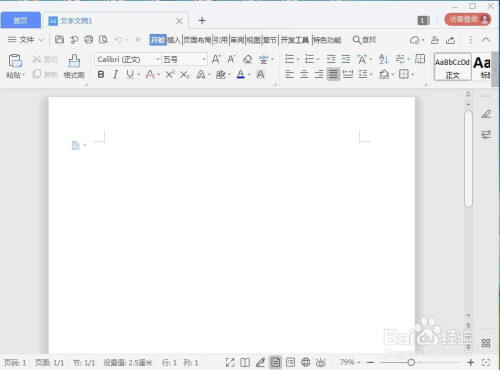
Task: Click the font color A swatch
Action: click(241, 74)
